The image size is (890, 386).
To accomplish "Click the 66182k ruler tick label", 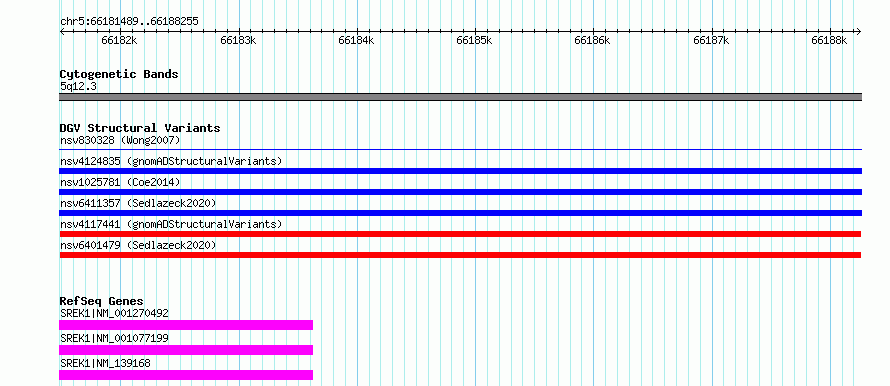I will (x=119, y=40).
